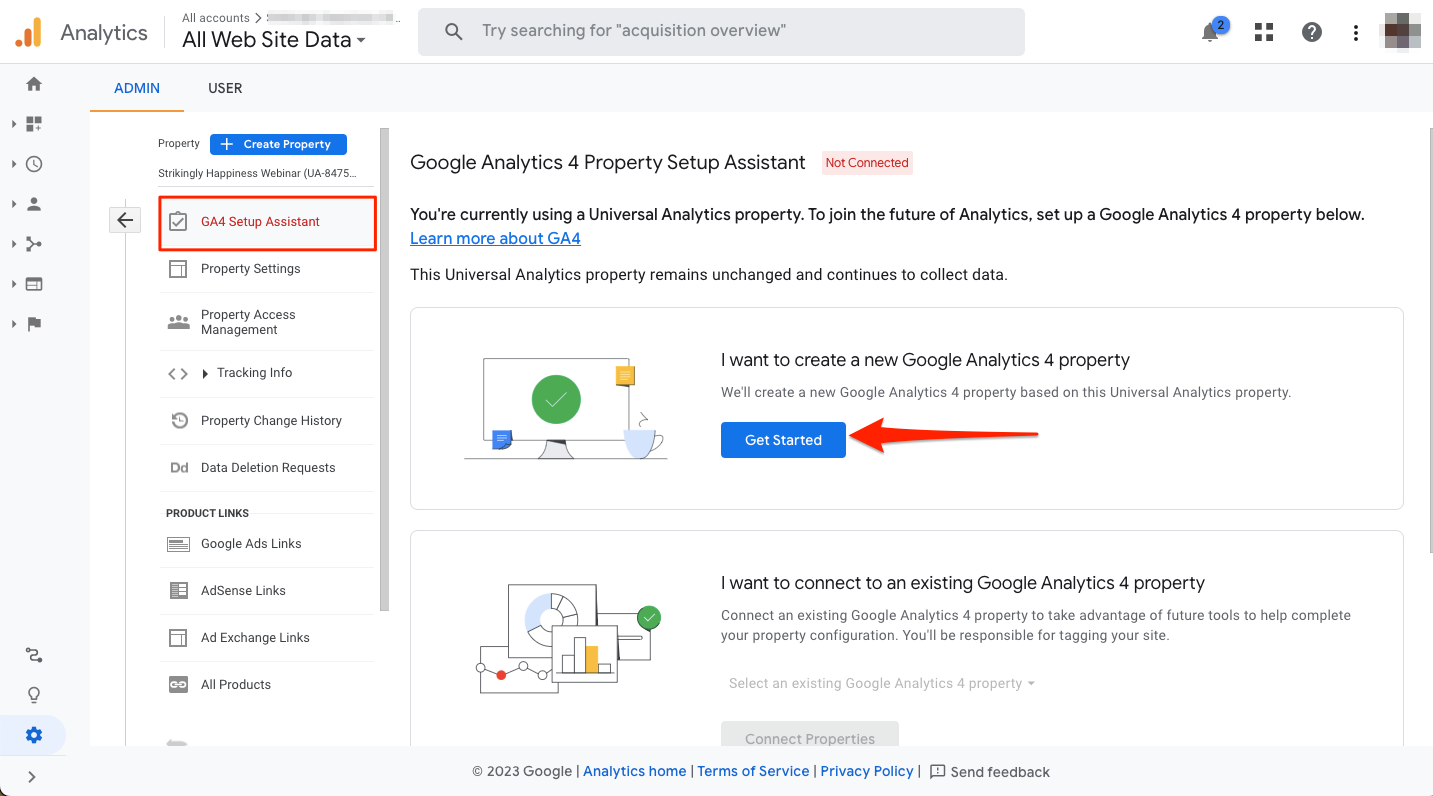1433x796 pixels.
Task: Click the Create Property button
Action: pyautogui.click(x=278, y=144)
